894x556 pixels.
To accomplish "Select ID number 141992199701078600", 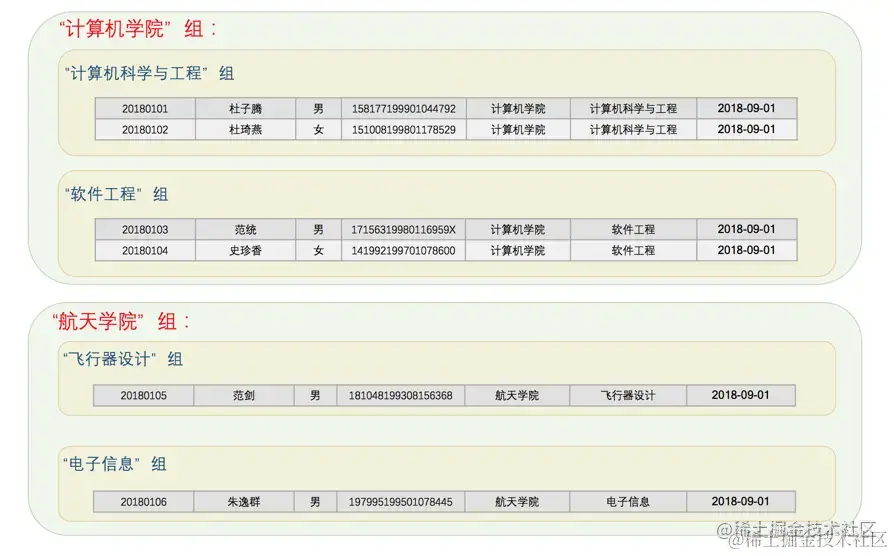I will coord(404,250).
